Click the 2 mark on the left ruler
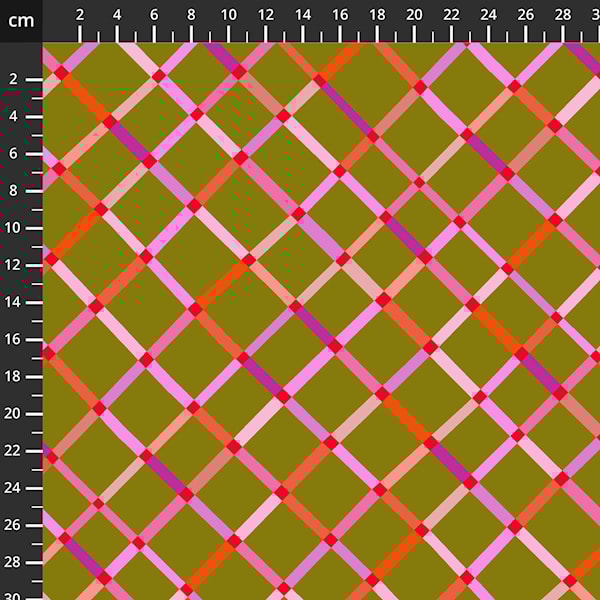The image size is (600, 600). (16, 79)
